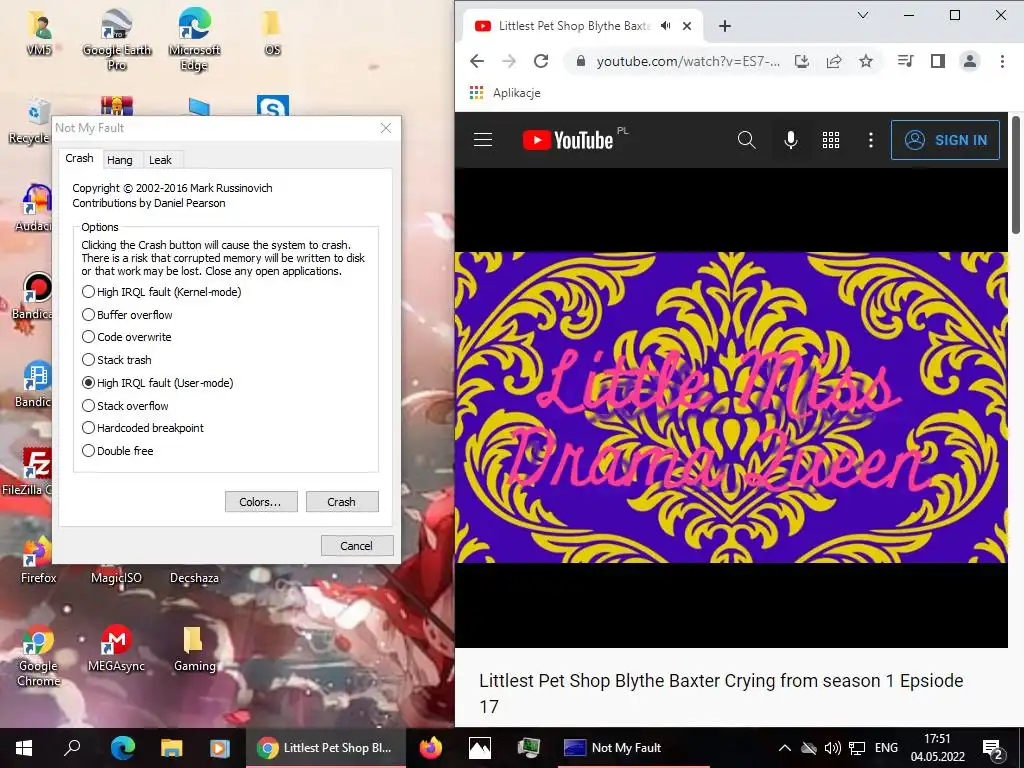
Task: Open Windows taskbar search
Action: 72,748
